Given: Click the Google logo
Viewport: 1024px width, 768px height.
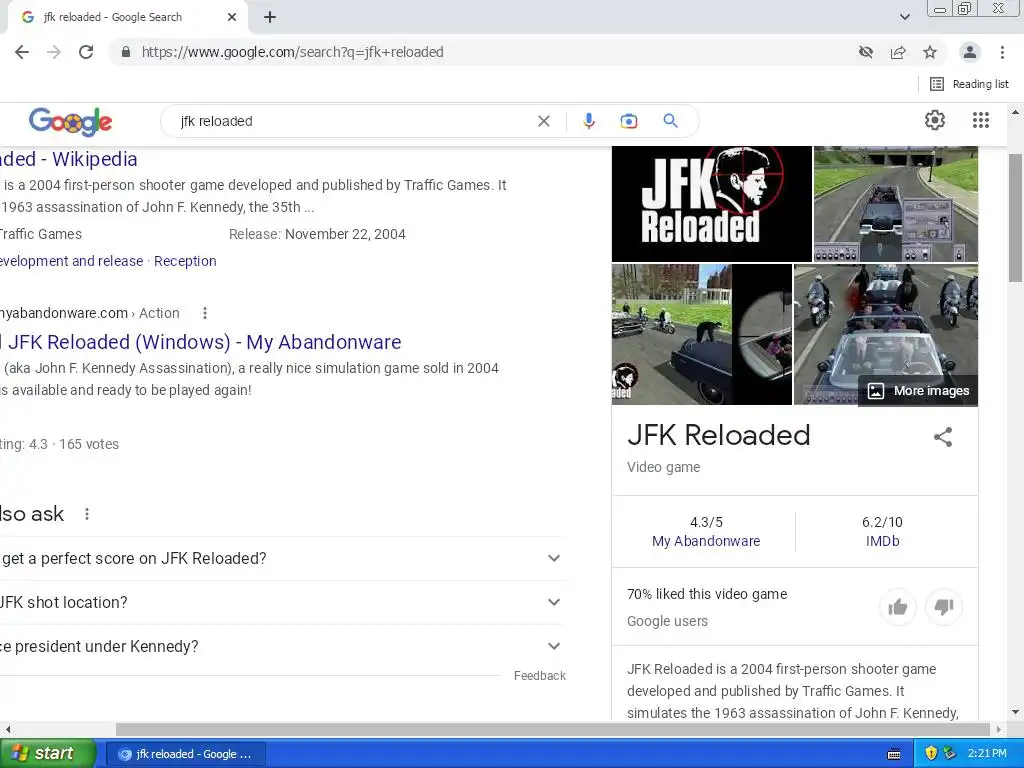Looking at the screenshot, I should [x=71, y=121].
